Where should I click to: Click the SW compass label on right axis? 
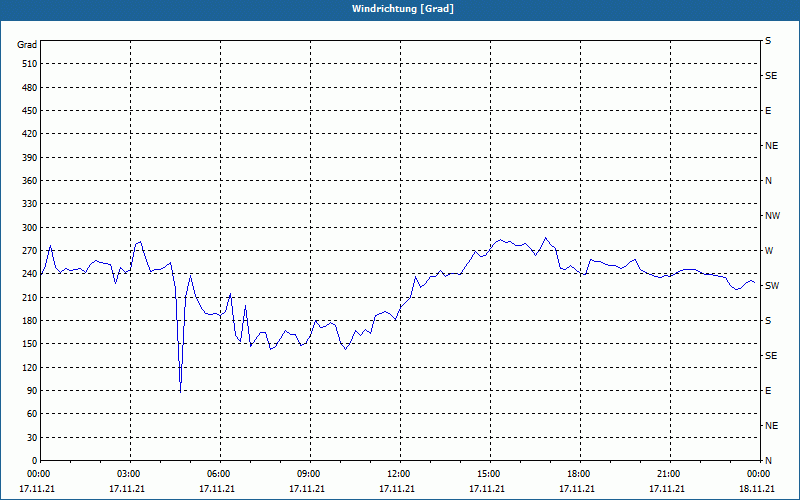coord(772,286)
